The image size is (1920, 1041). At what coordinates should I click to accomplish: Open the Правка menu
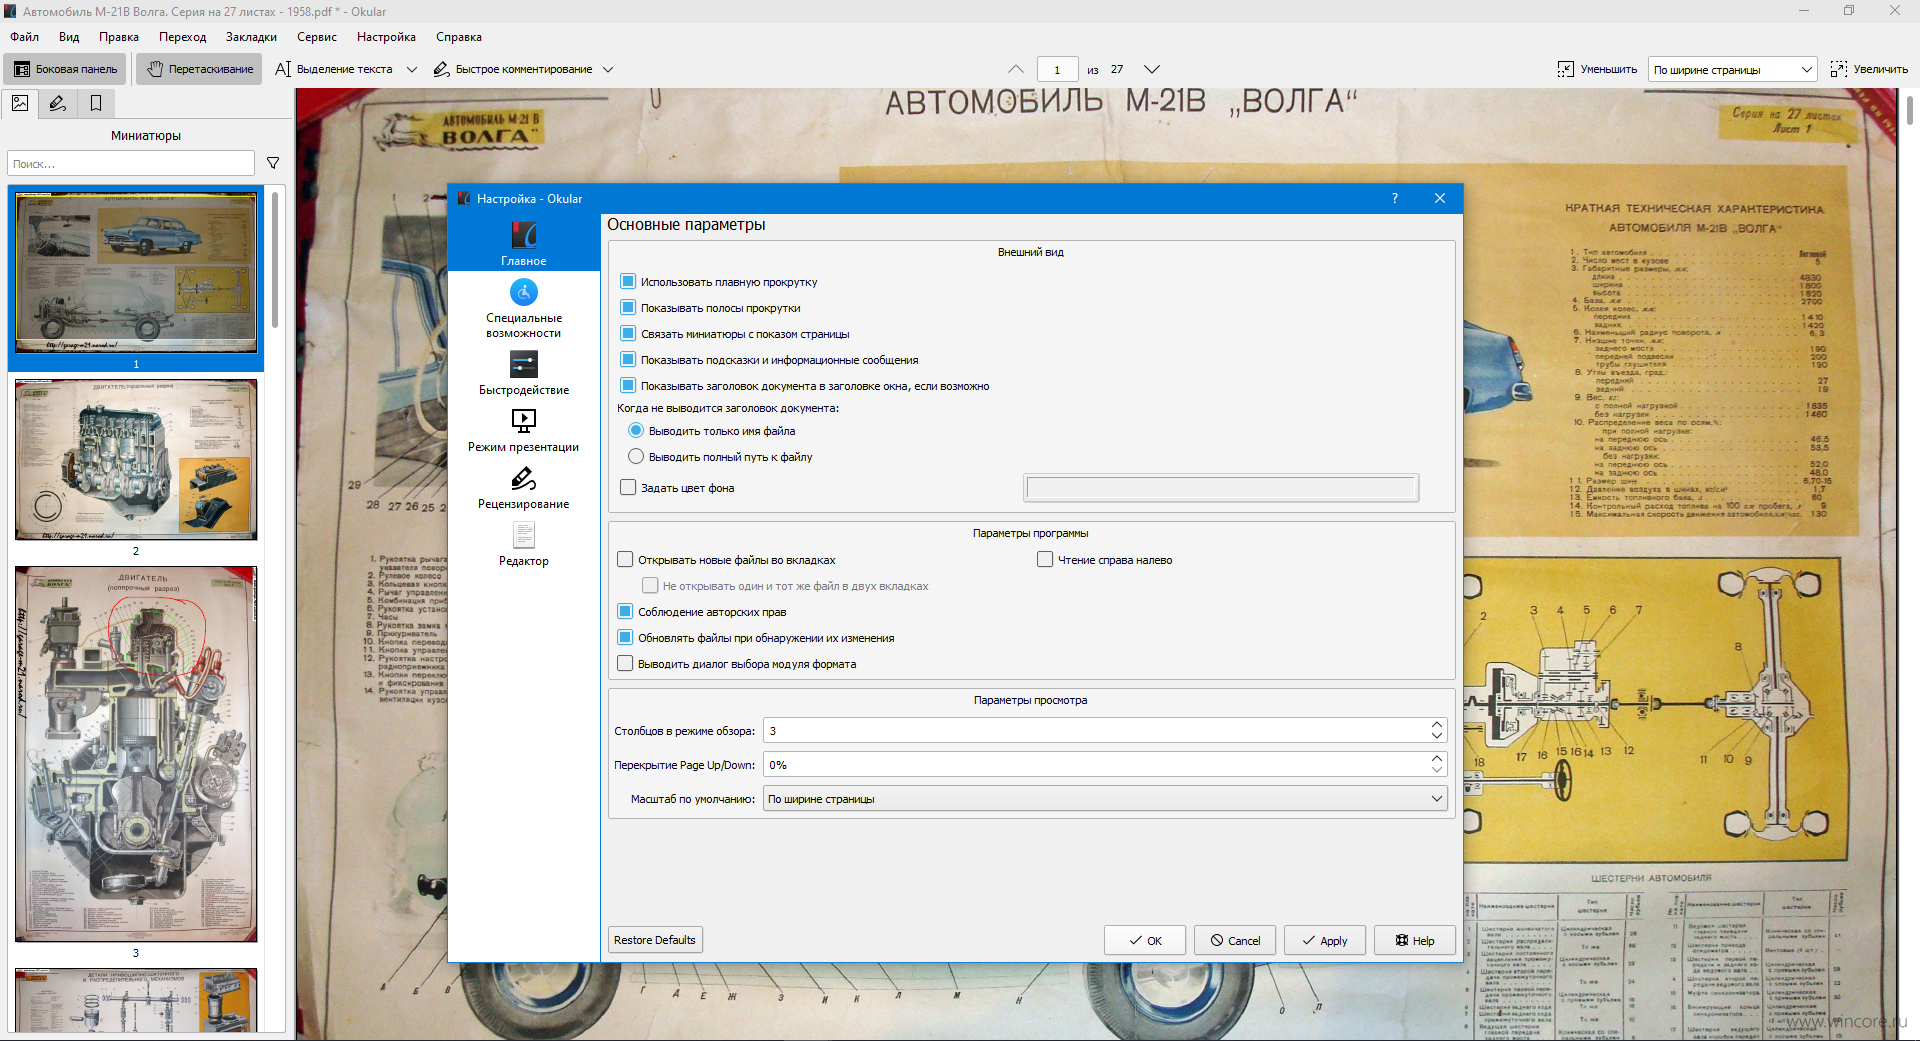pos(119,37)
